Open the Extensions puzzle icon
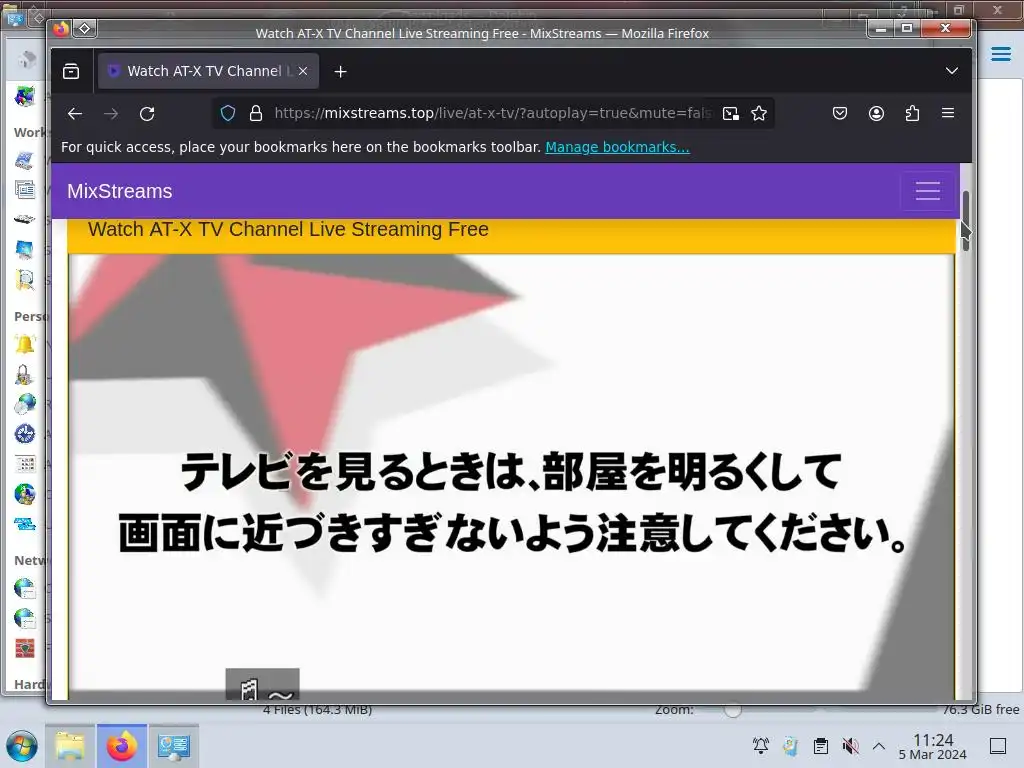Image resolution: width=1024 pixels, height=768 pixels. (x=912, y=114)
